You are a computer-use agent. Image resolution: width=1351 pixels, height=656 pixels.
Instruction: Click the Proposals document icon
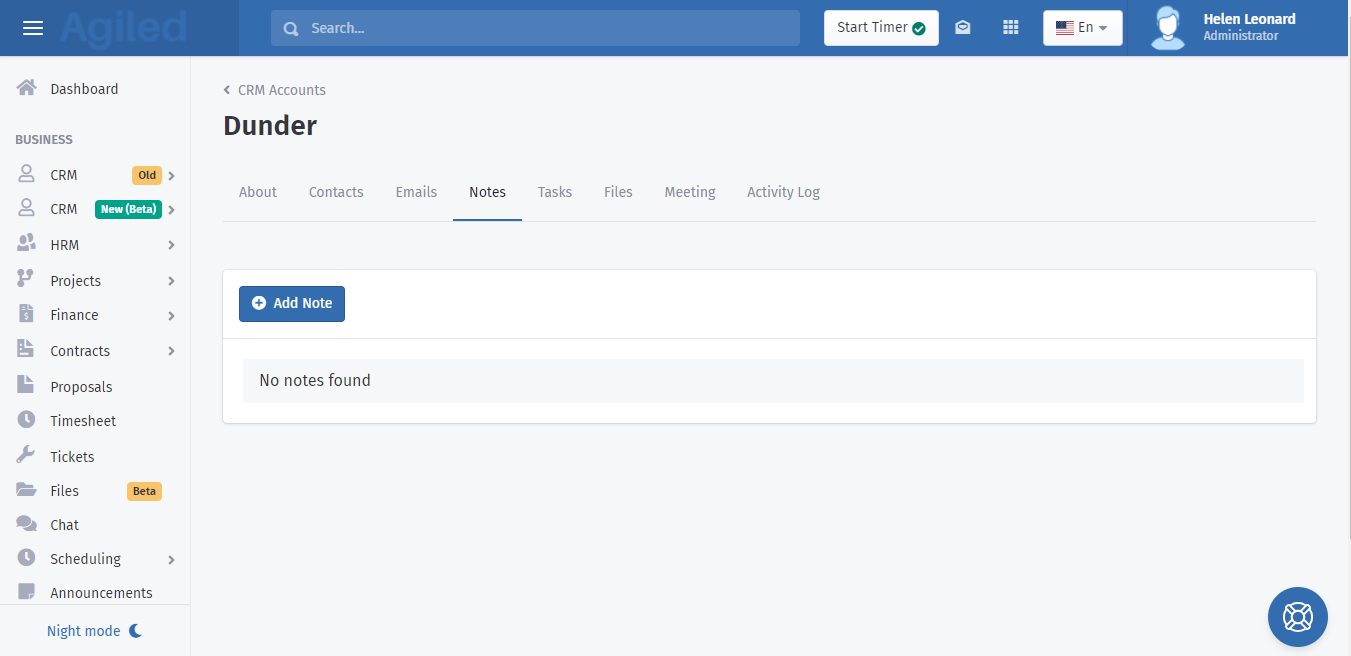(x=27, y=386)
